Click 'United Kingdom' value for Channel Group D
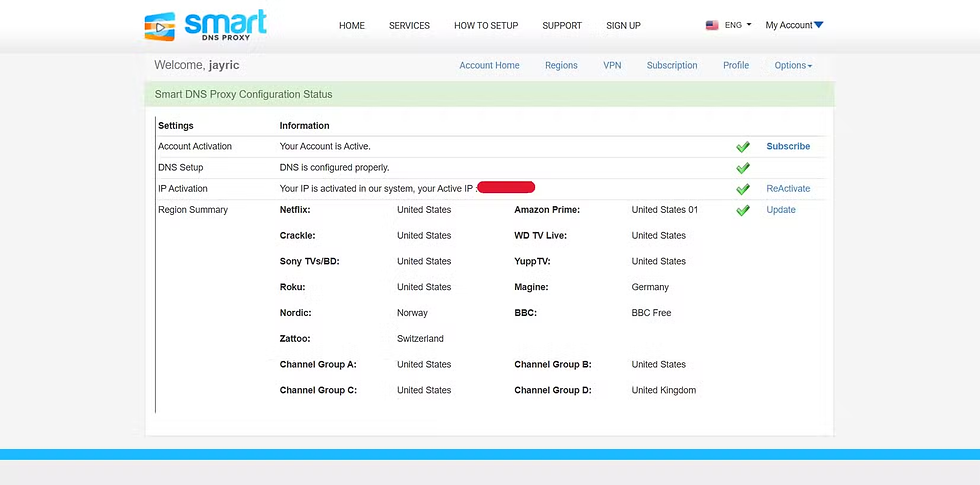This screenshot has height=485, width=980. click(664, 390)
